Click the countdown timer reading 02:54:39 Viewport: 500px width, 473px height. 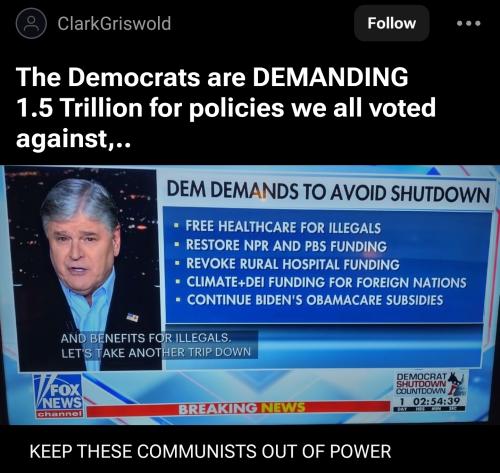[436, 401]
